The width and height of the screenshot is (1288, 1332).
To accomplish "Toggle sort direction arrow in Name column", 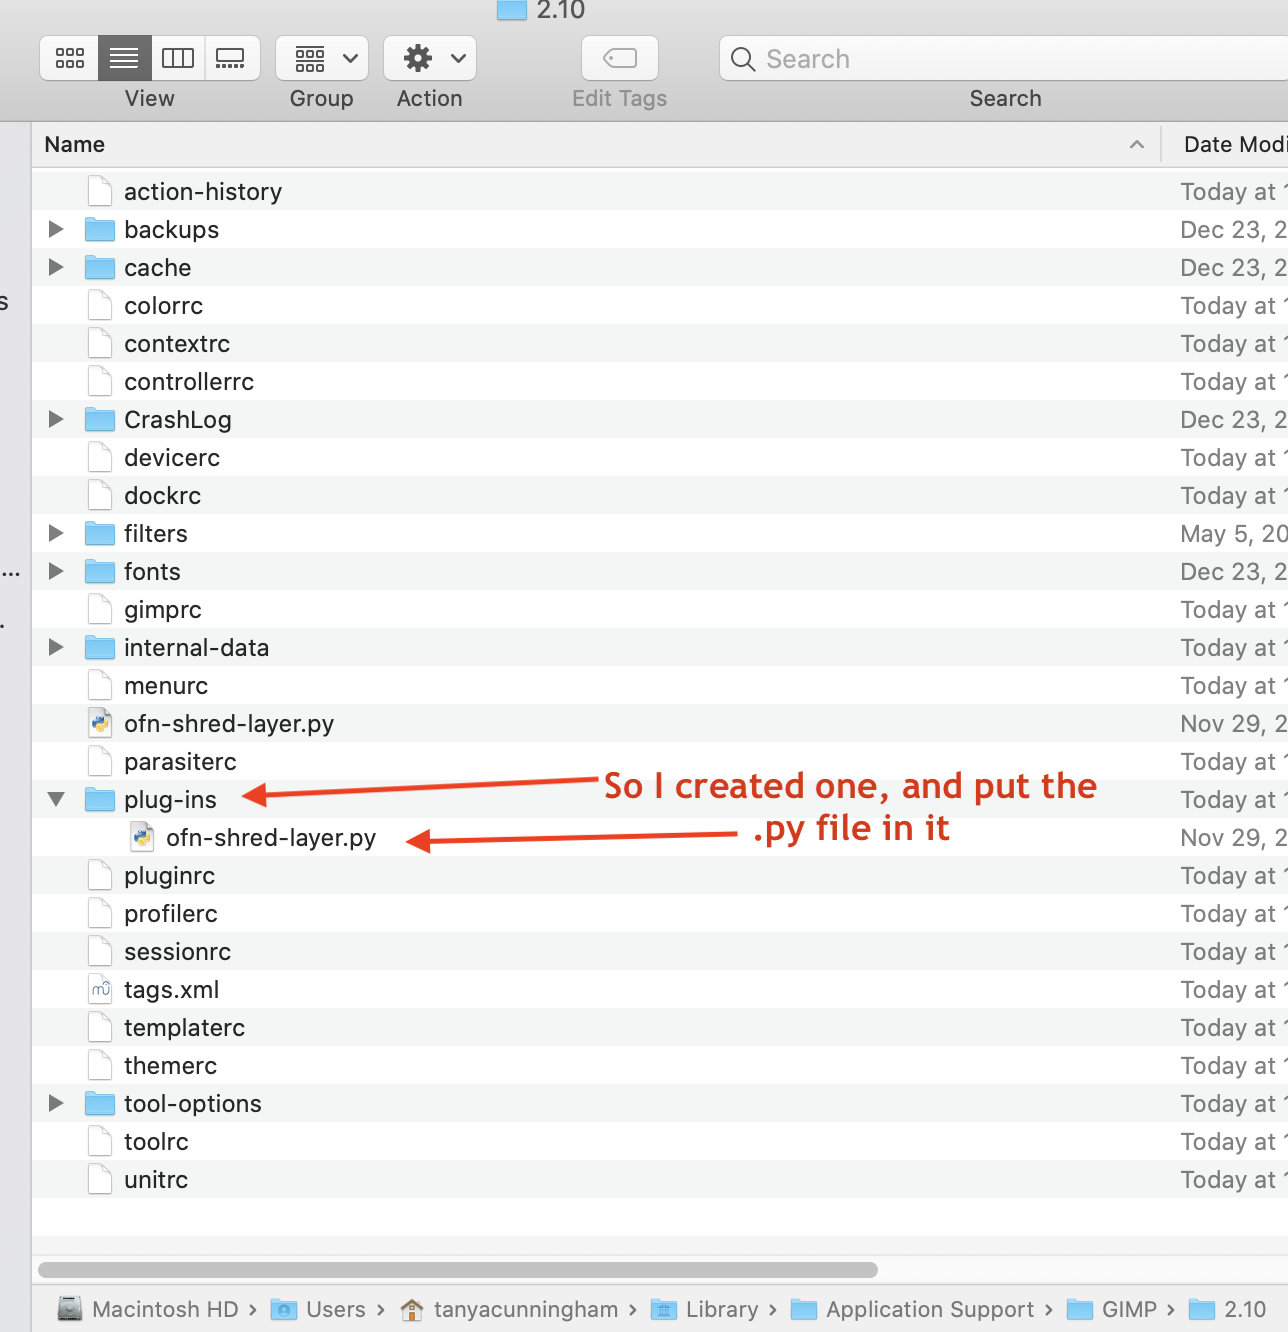I will [1137, 144].
